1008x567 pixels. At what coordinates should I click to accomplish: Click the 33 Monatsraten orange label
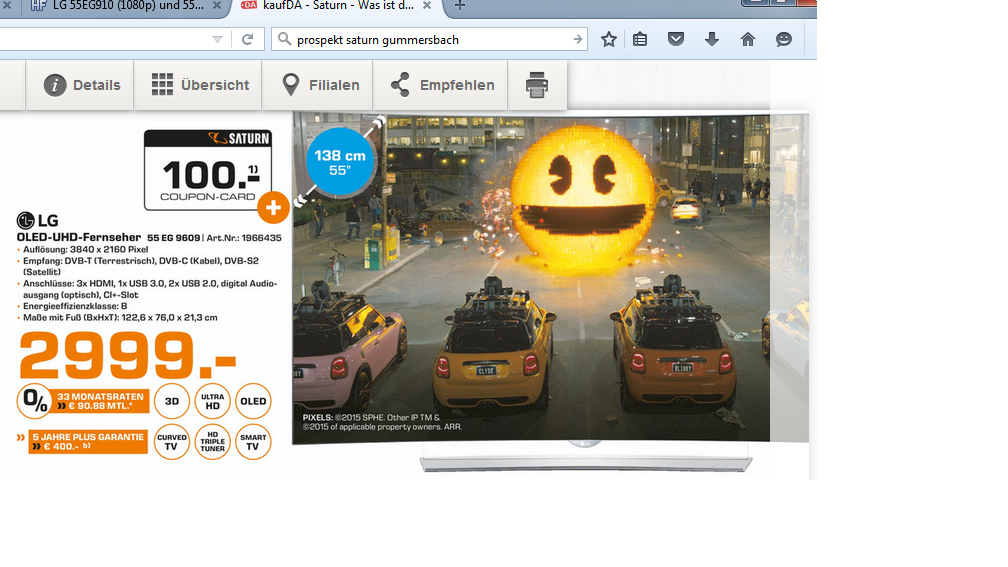click(x=101, y=401)
